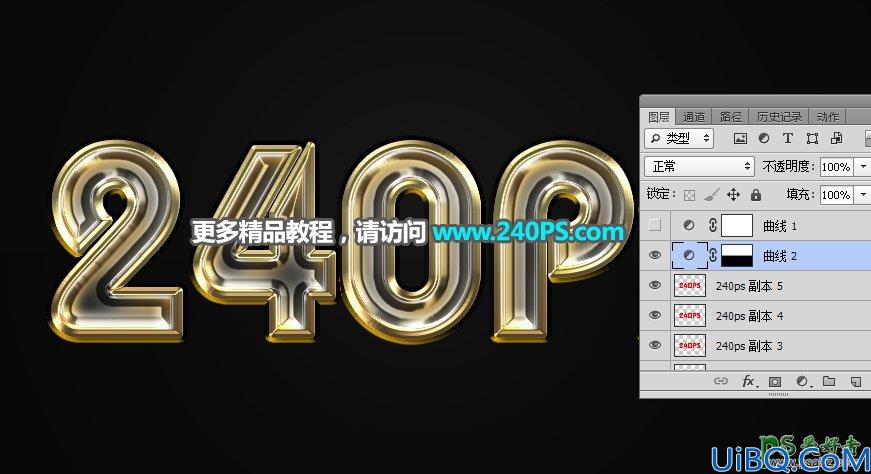This screenshot has height=474, width=871.
Task: Click the link layers chain icon at panel bottom
Action: coord(720,381)
